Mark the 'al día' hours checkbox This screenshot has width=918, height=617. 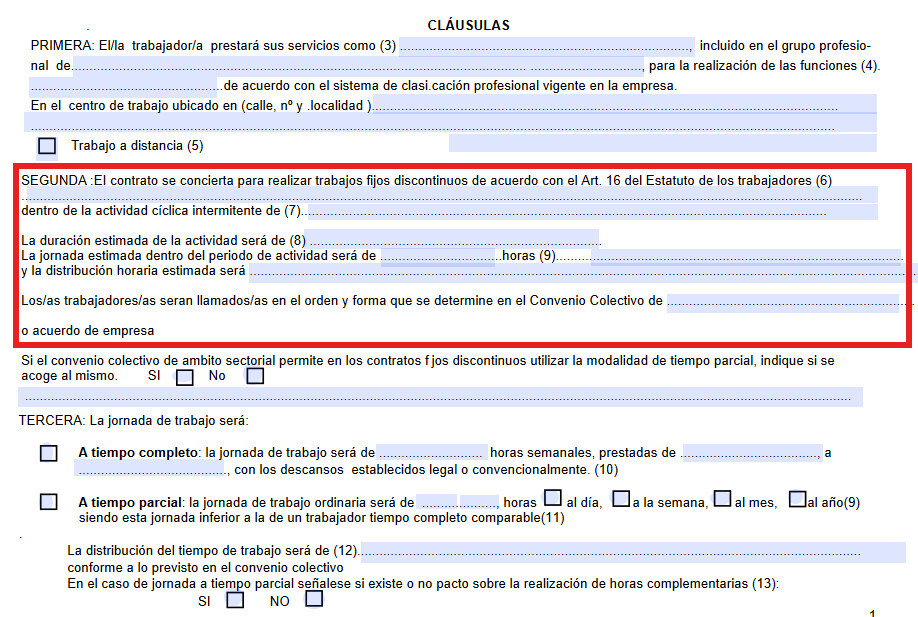(552, 498)
